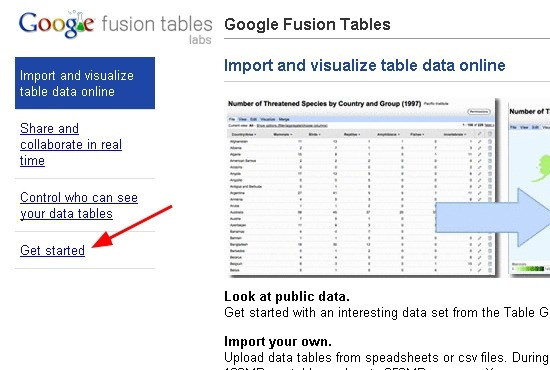Expand the Mammals column header dropdown

click(x=291, y=135)
